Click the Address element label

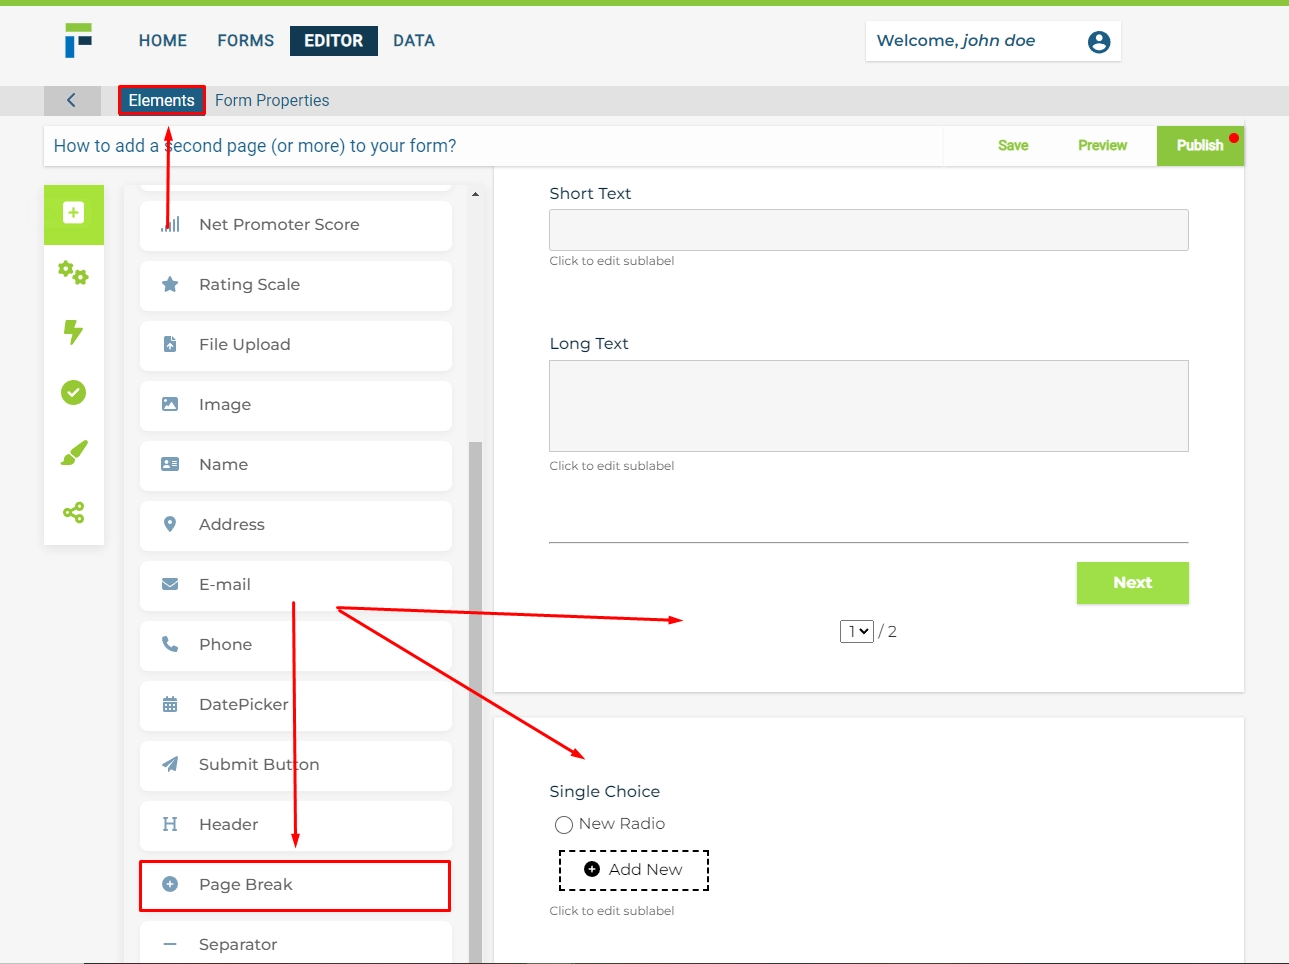[232, 525]
